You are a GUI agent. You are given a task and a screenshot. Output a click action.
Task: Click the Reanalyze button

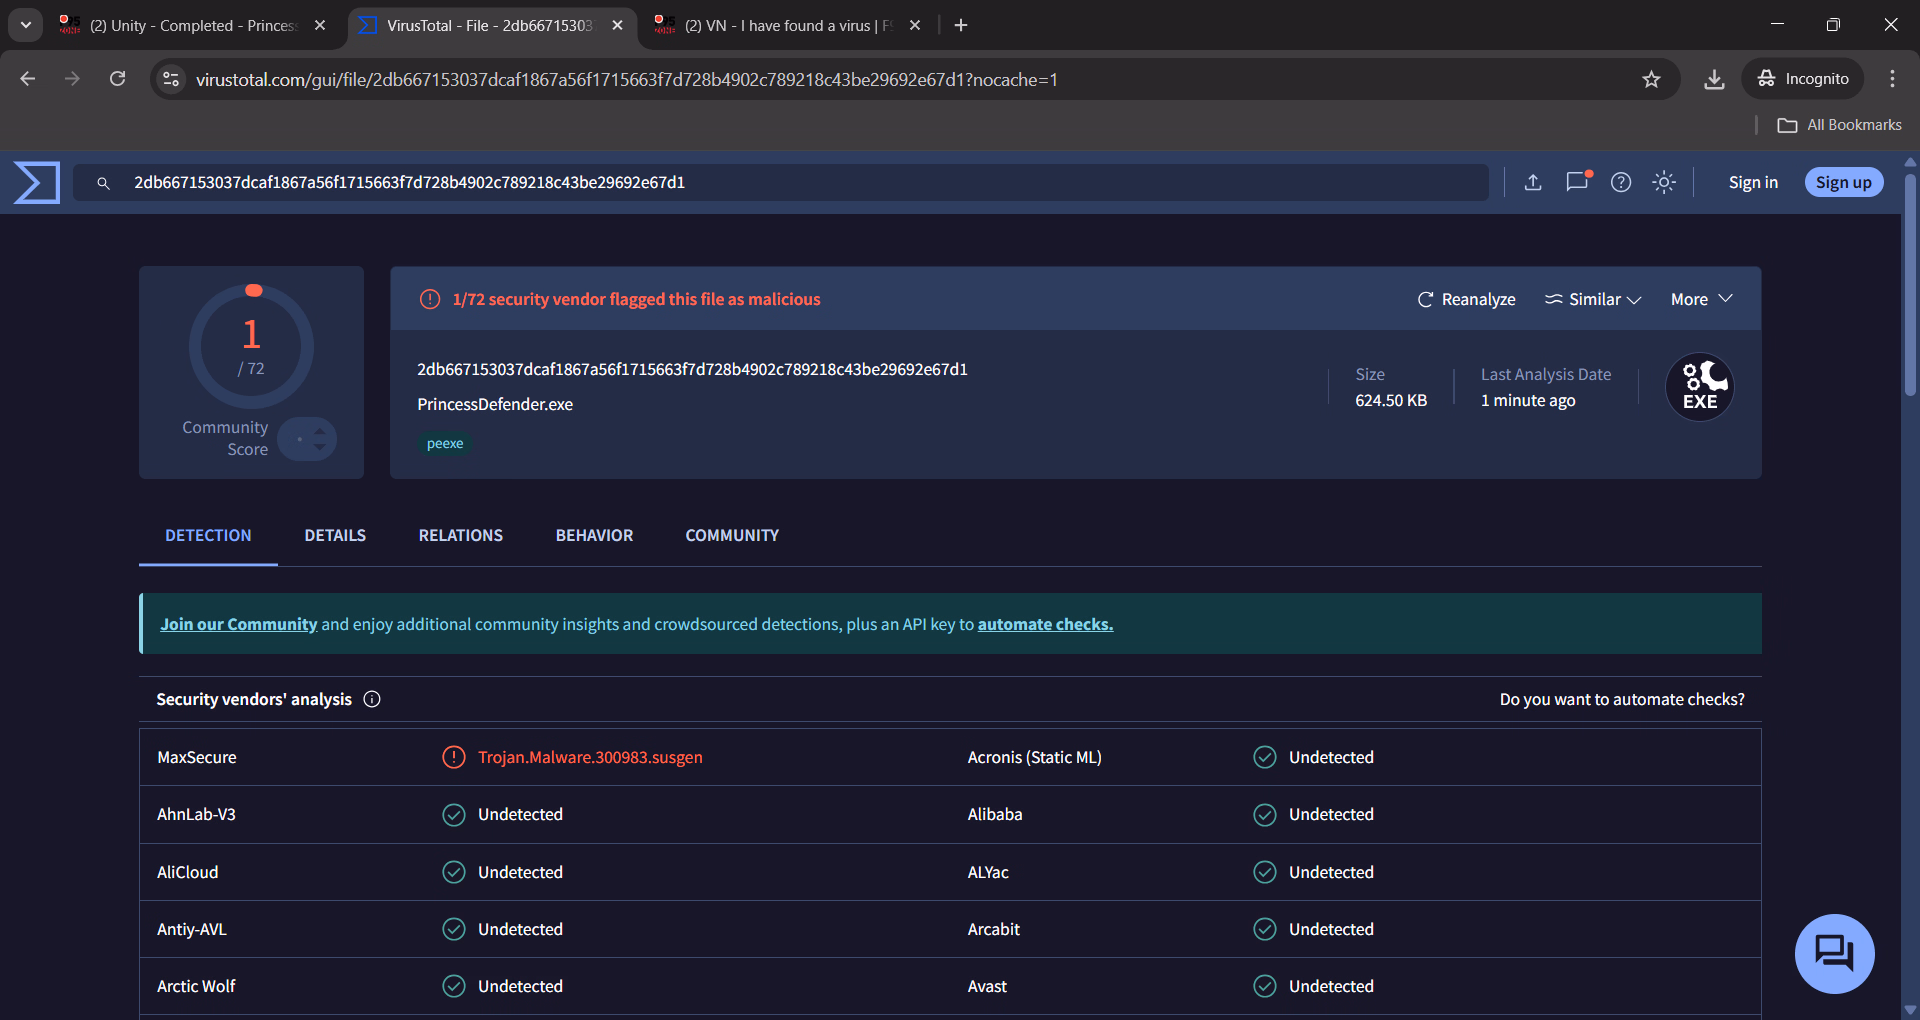tap(1466, 299)
